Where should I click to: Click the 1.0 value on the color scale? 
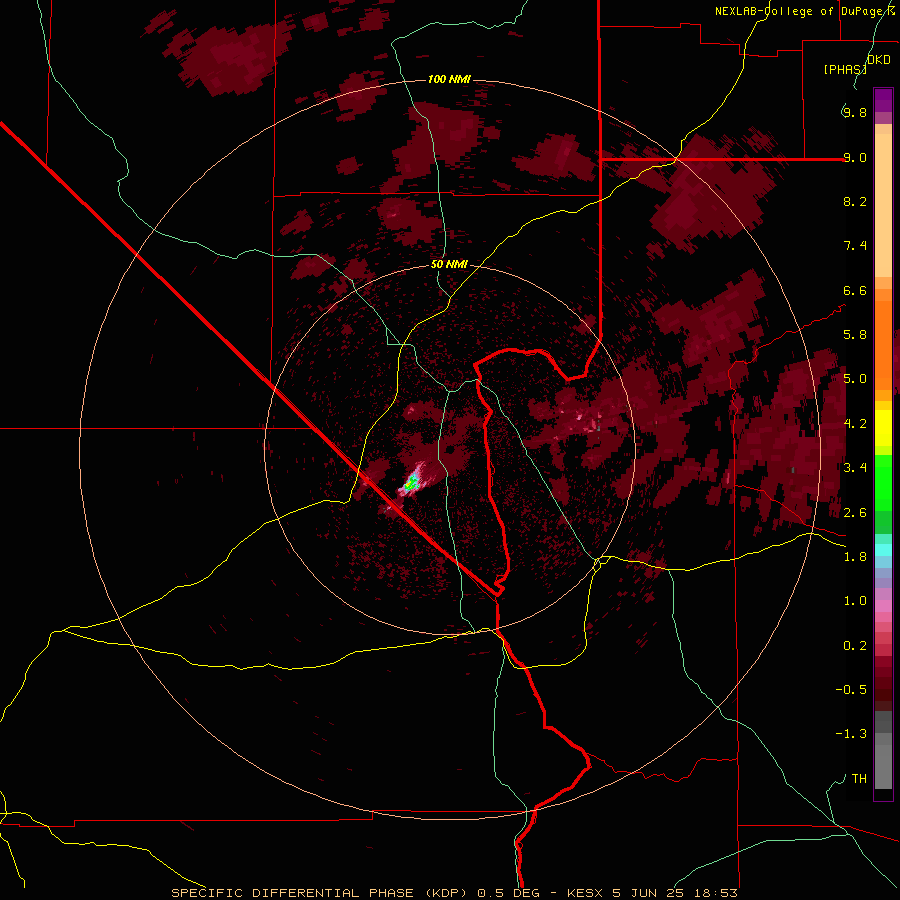coord(855,601)
